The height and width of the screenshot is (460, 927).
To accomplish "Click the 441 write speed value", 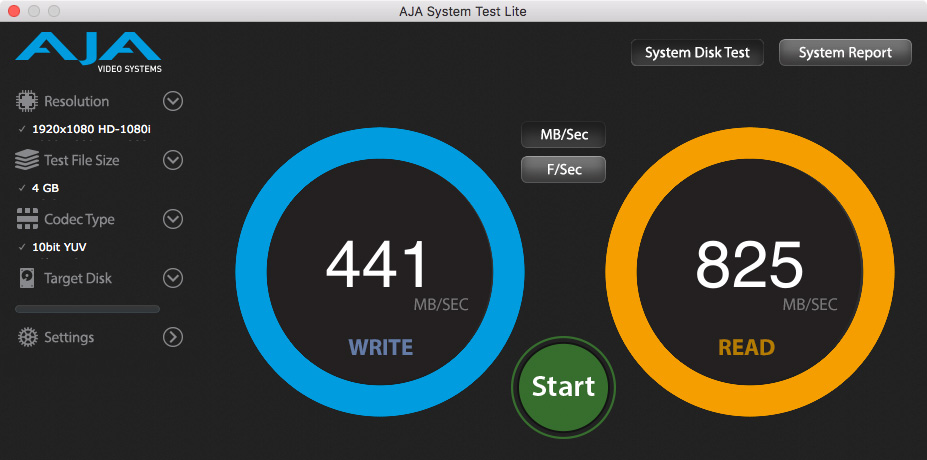I will click(x=377, y=264).
